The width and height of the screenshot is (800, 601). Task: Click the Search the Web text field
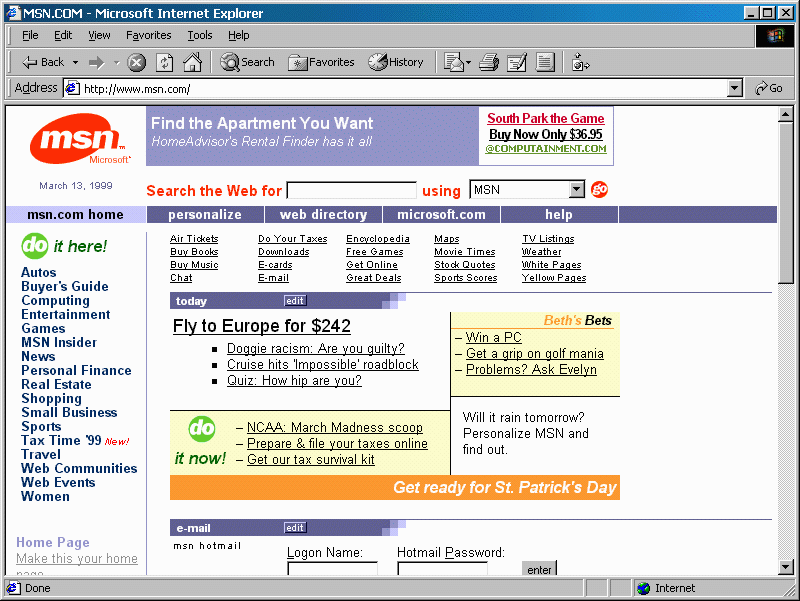351,190
